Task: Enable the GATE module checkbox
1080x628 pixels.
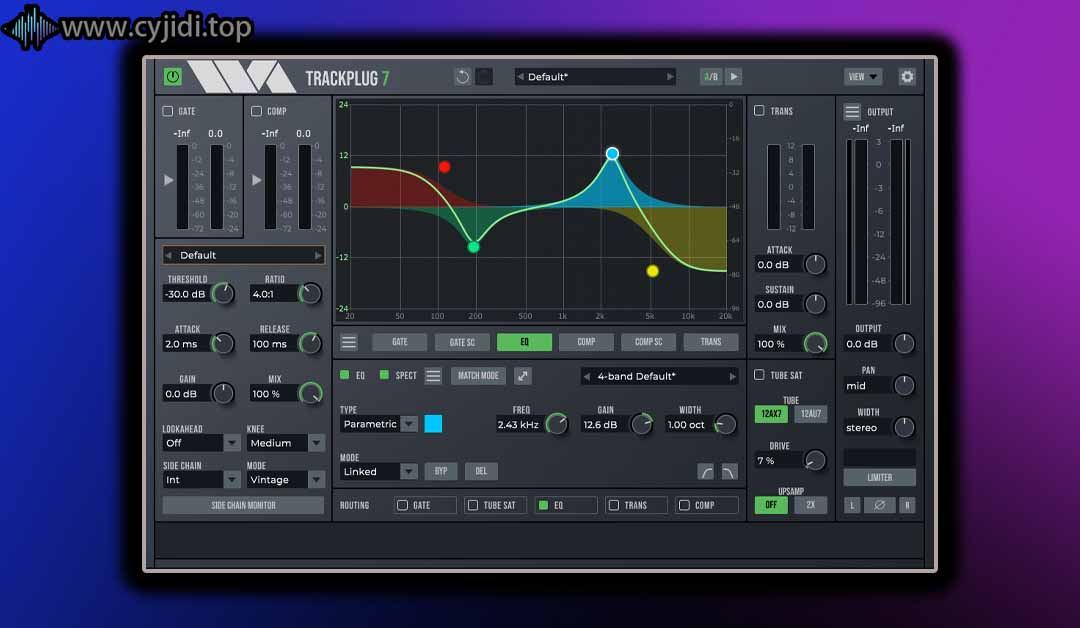Action: (x=167, y=111)
